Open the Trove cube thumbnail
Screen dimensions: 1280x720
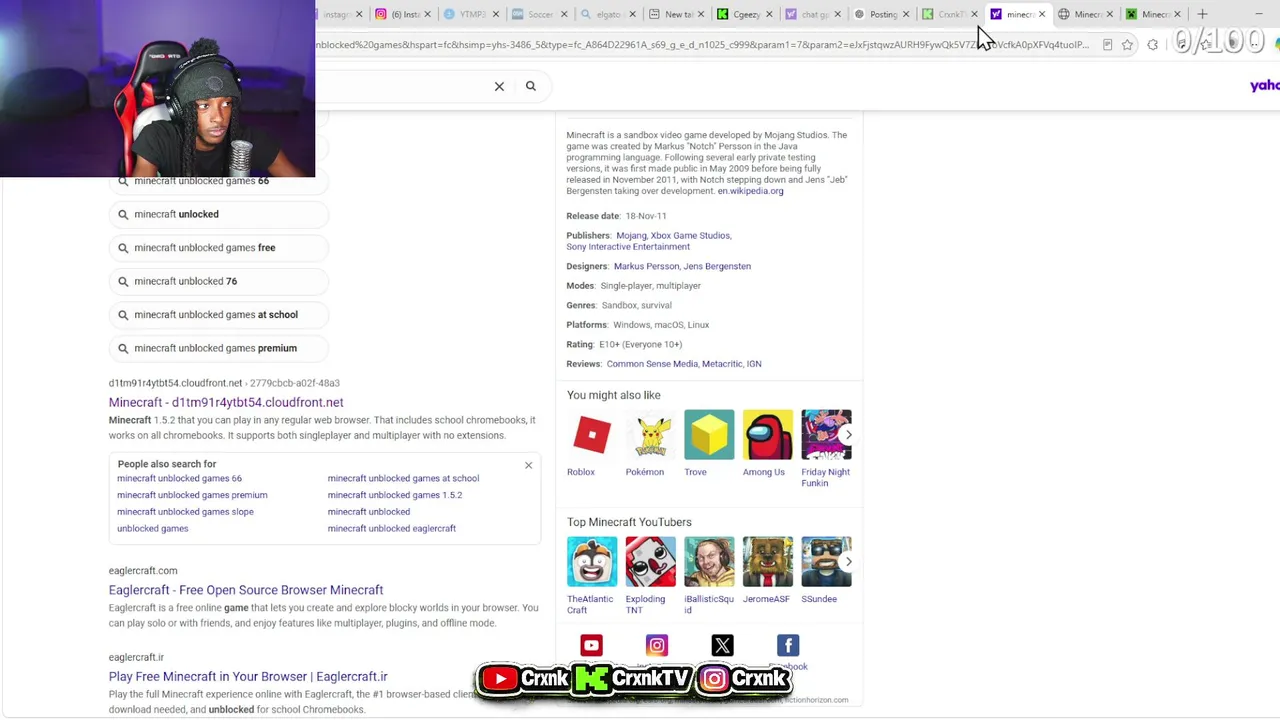click(709, 435)
